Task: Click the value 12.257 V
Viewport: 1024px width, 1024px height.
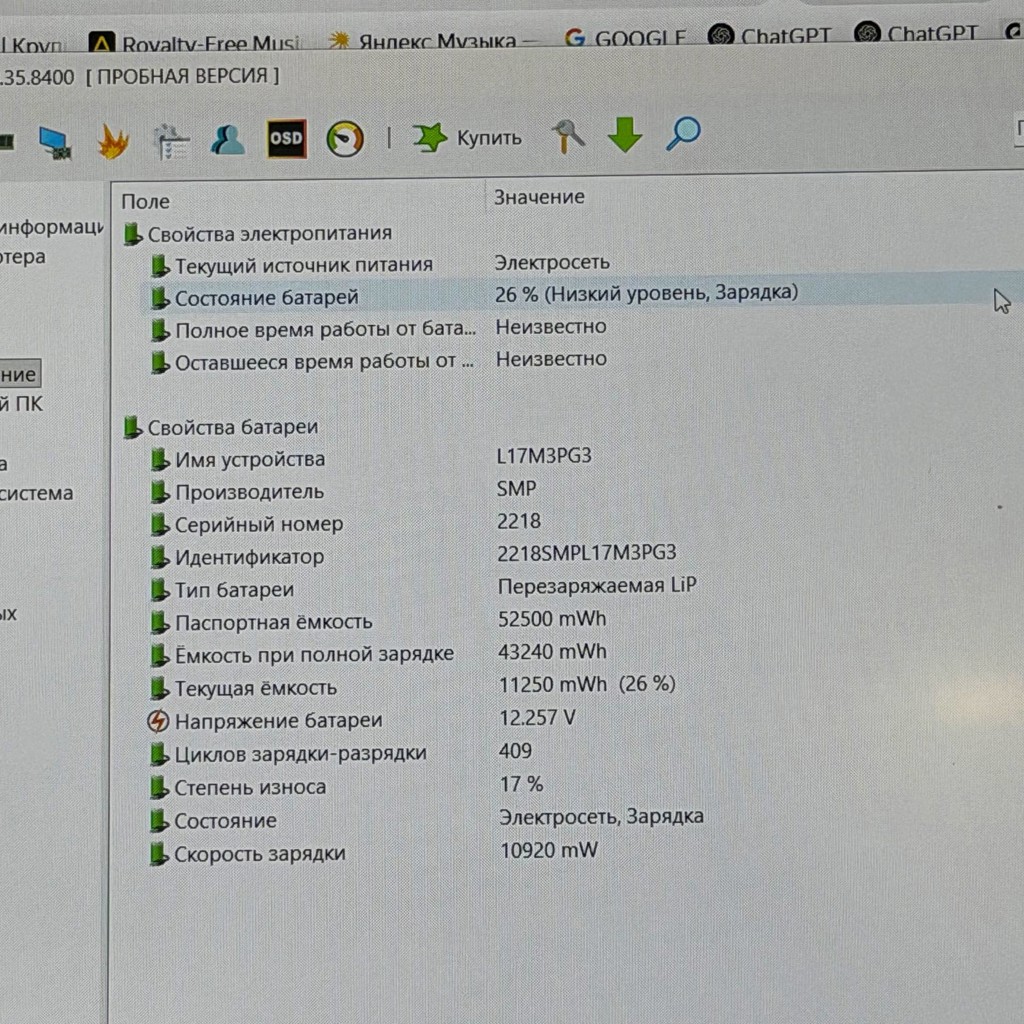Action: coord(537,718)
